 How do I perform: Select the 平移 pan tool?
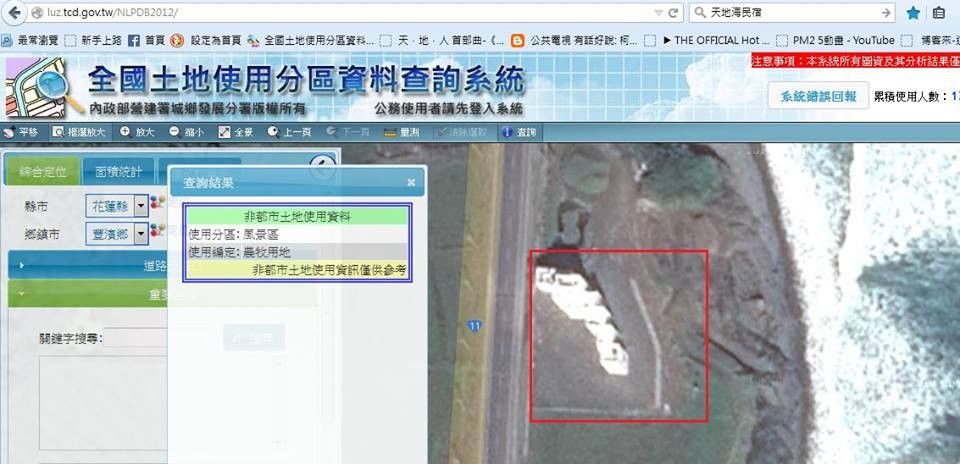(x=20, y=132)
